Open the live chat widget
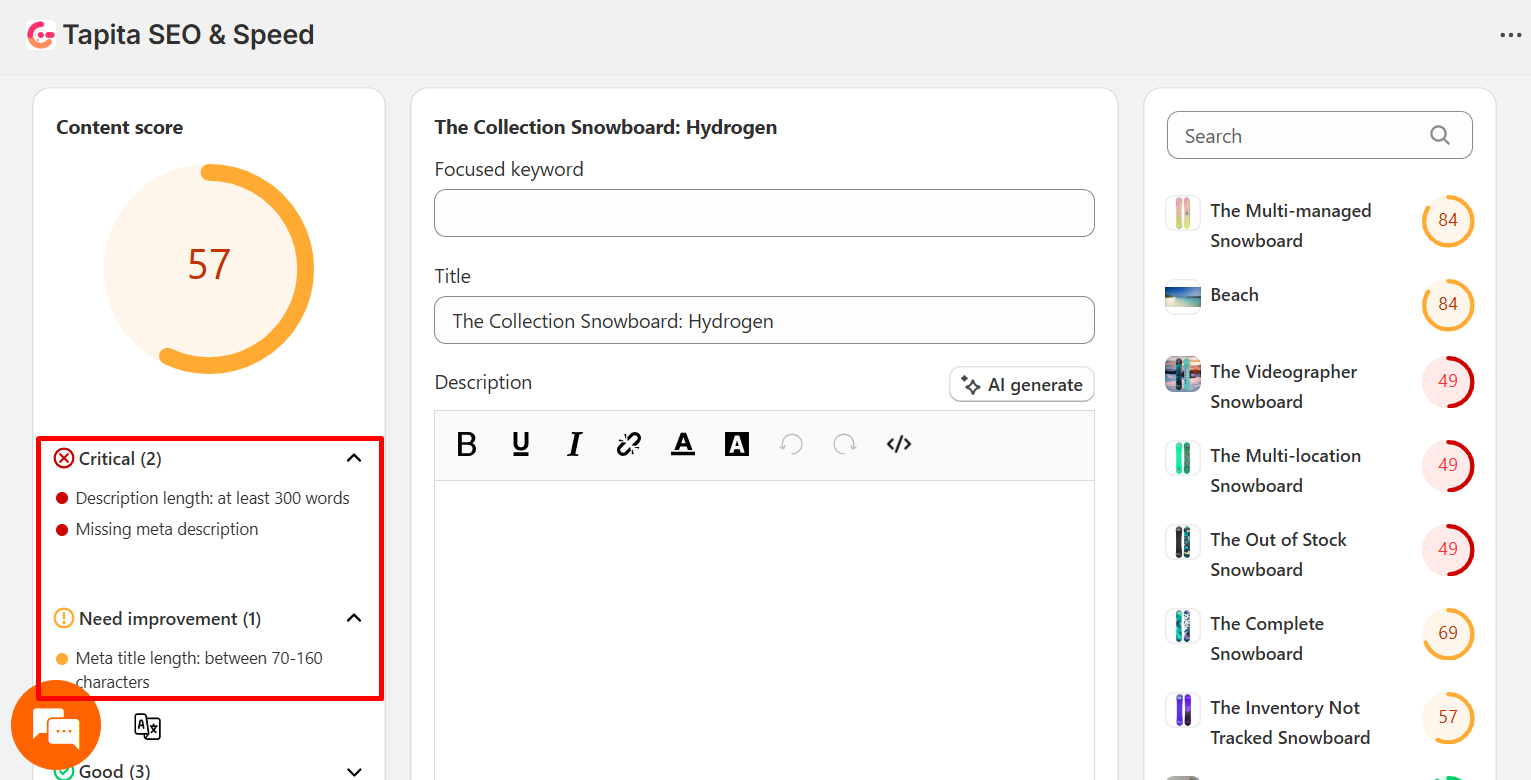Screen dimensions: 1531x780 [57, 724]
